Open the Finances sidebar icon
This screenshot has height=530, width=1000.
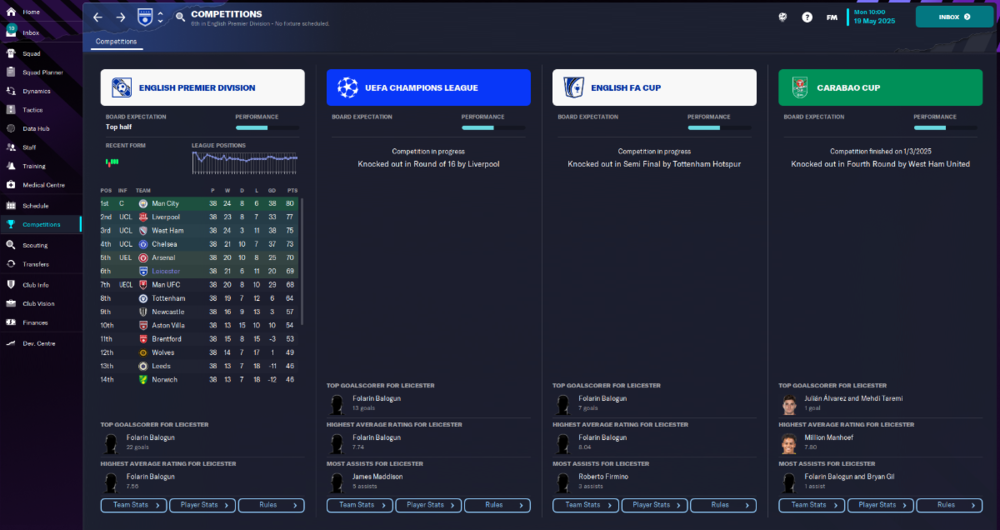tap(11, 322)
